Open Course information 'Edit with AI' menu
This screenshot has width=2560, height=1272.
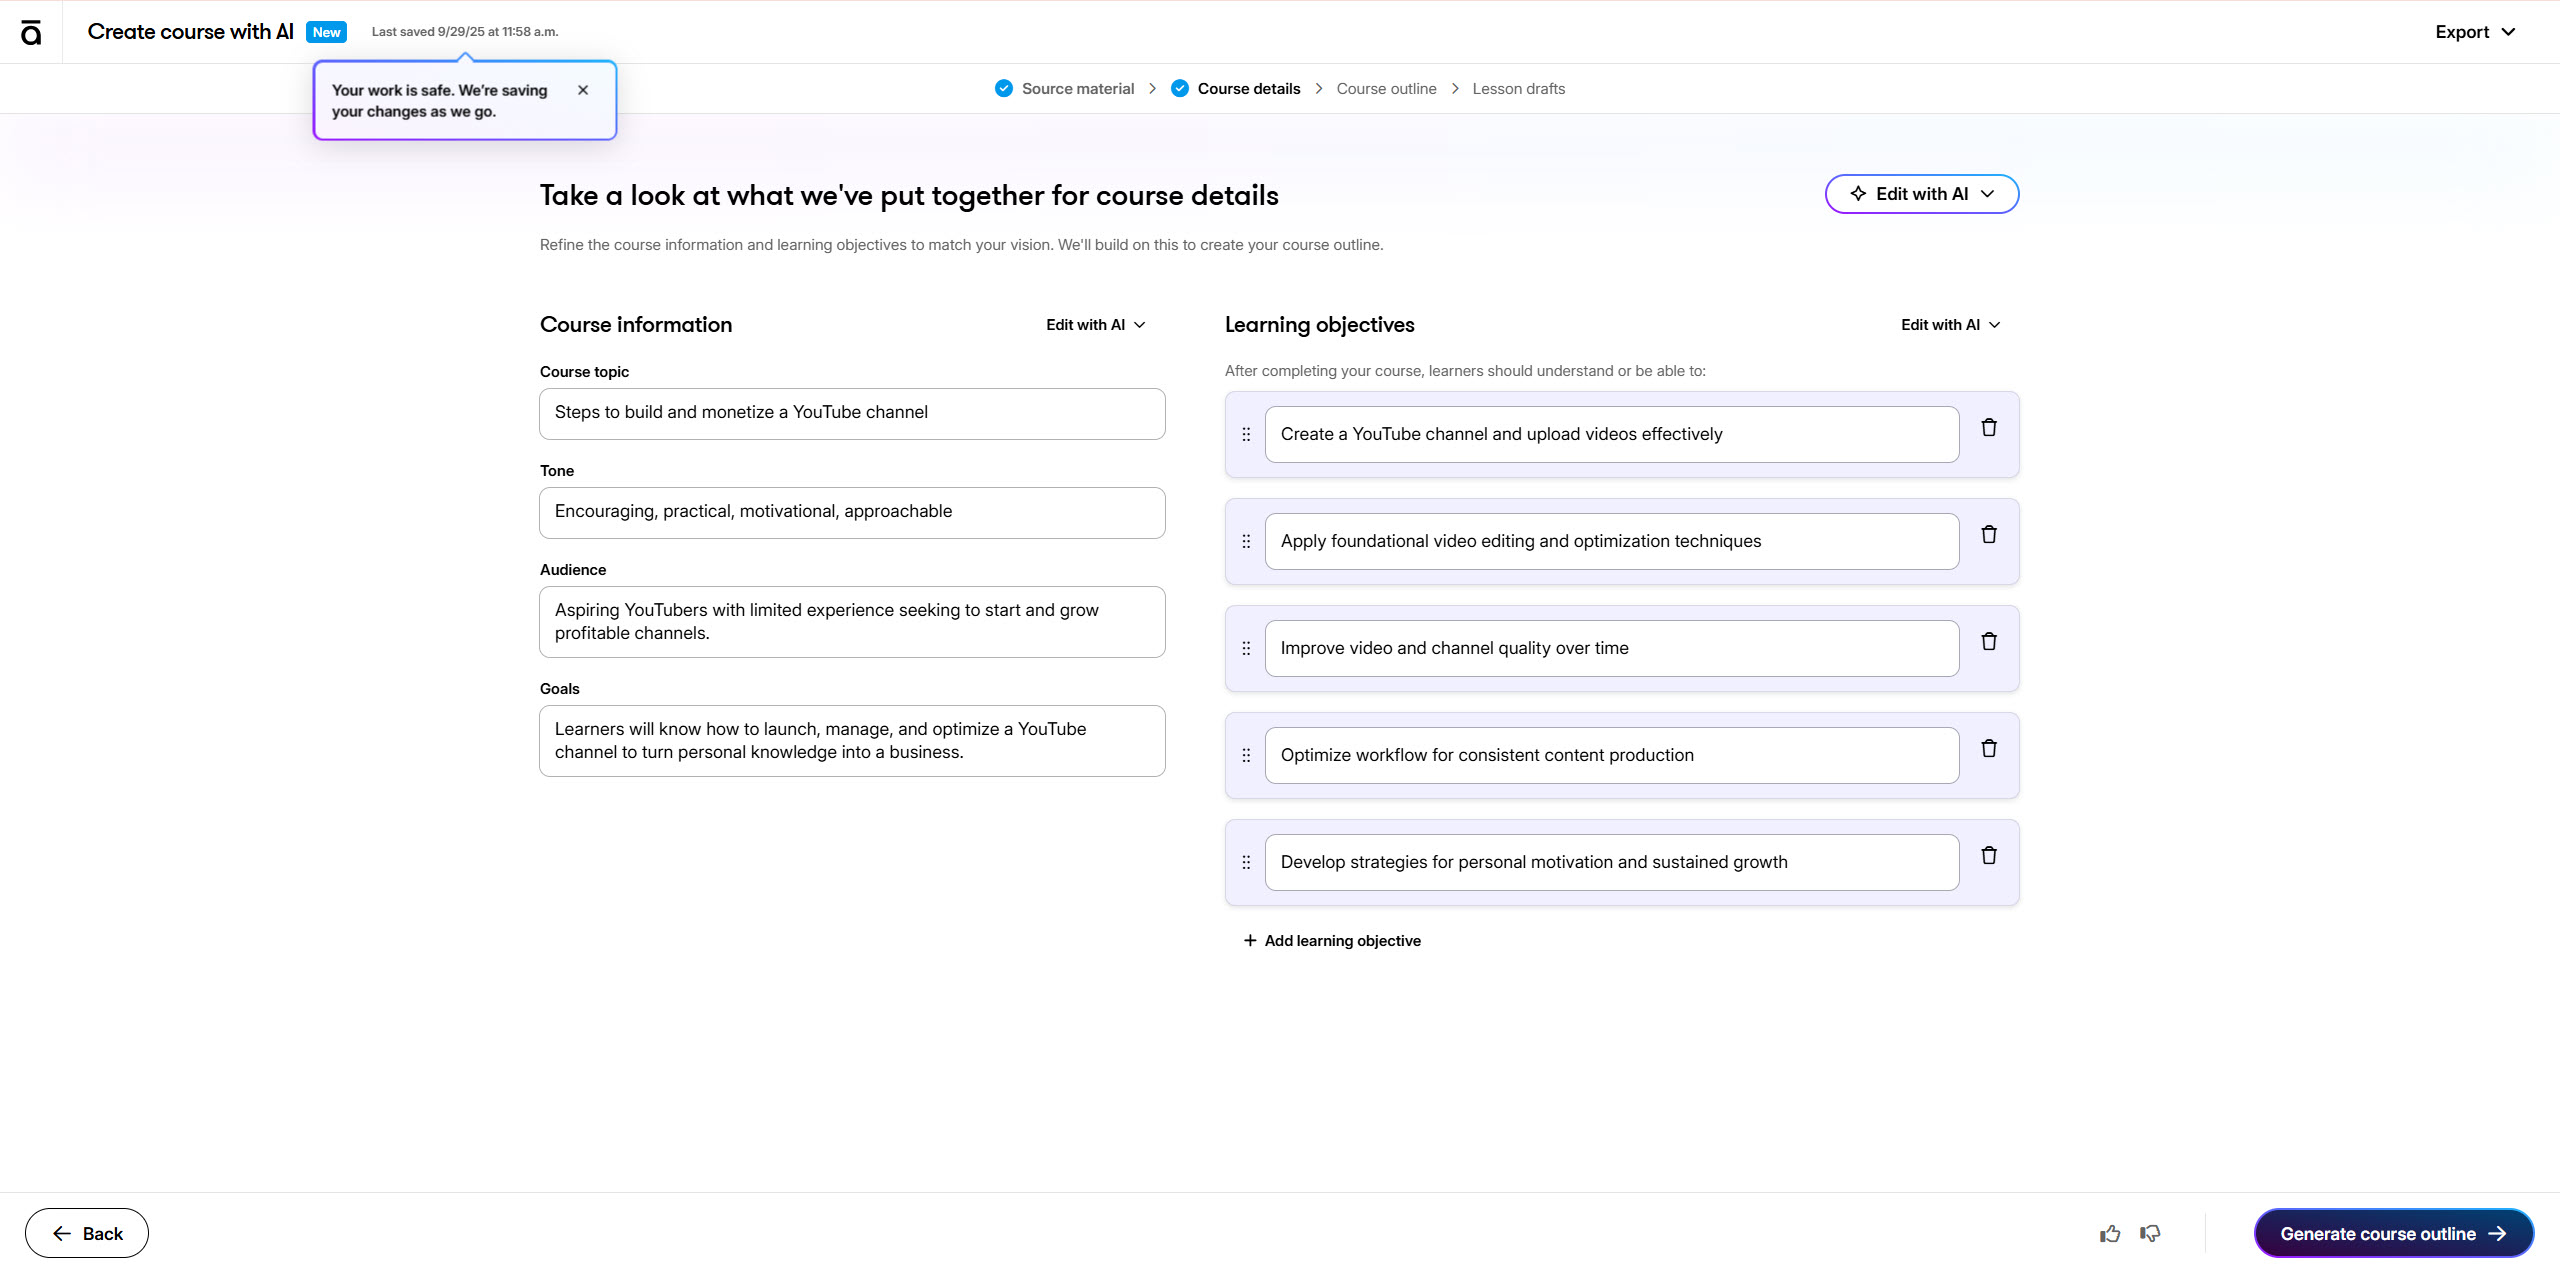(x=1095, y=325)
